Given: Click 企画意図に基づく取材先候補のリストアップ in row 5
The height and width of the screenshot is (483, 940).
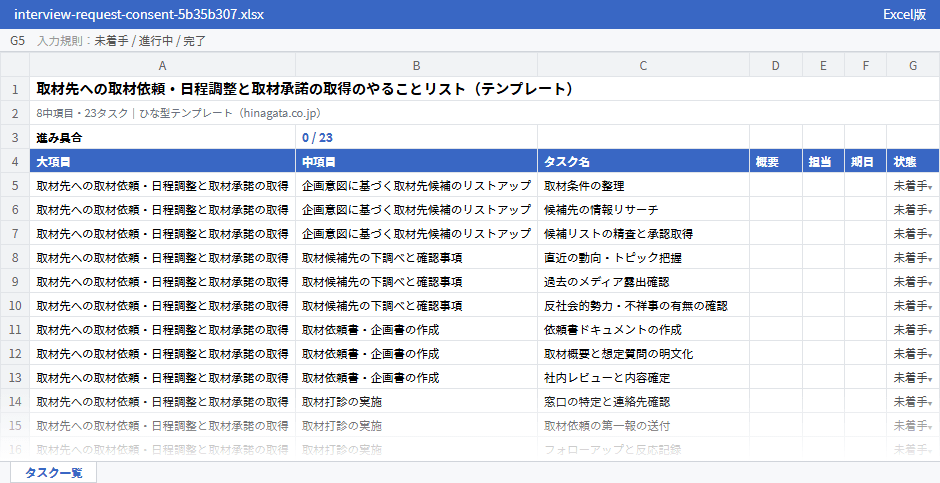Looking at the screenshot, I should [417, 185].
